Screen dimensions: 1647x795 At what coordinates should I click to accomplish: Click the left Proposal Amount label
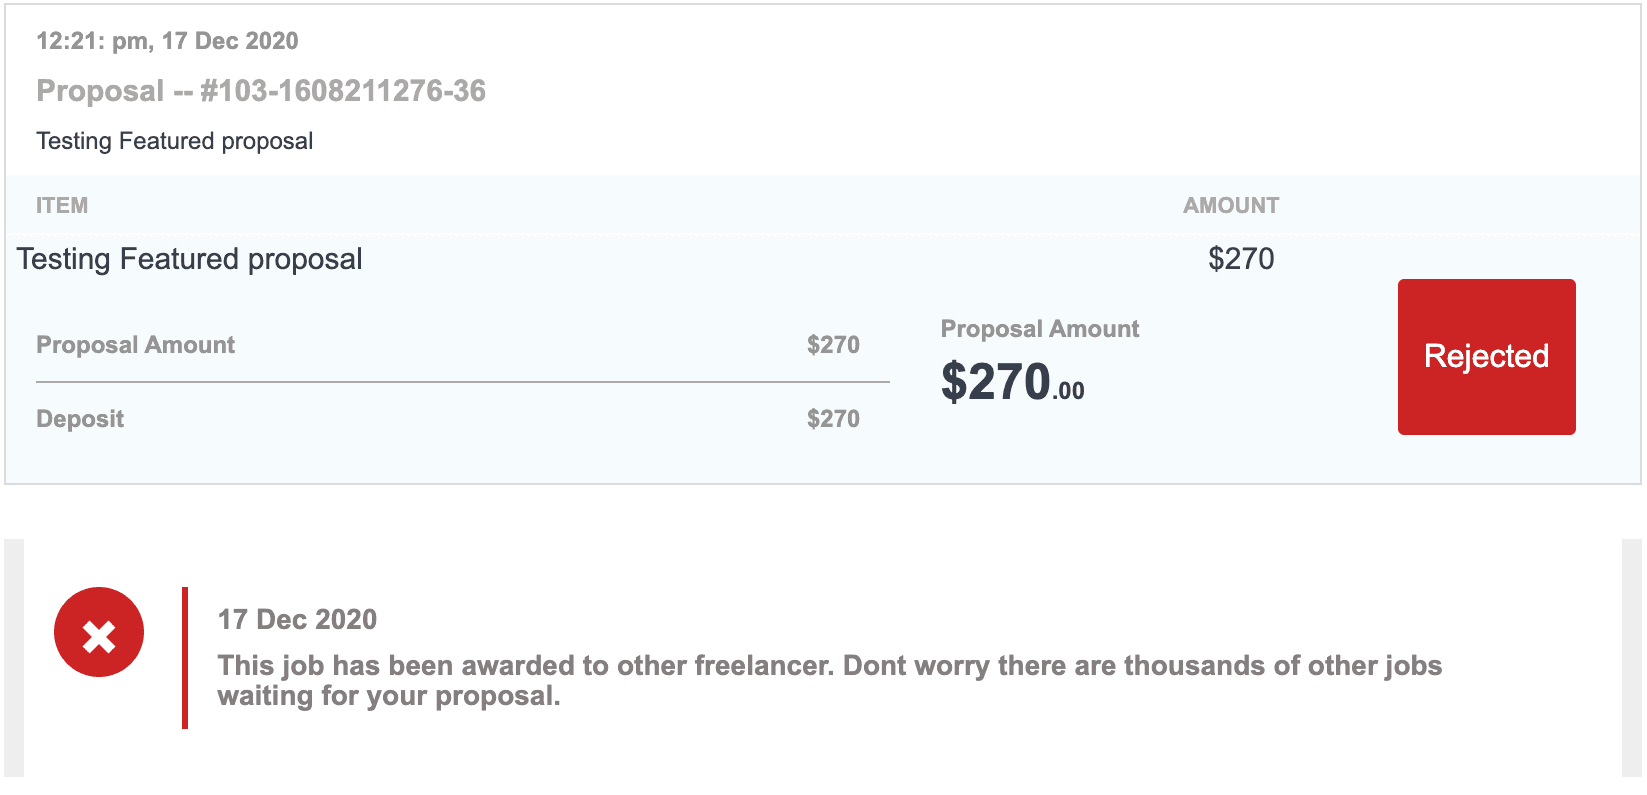click(135, 345)
